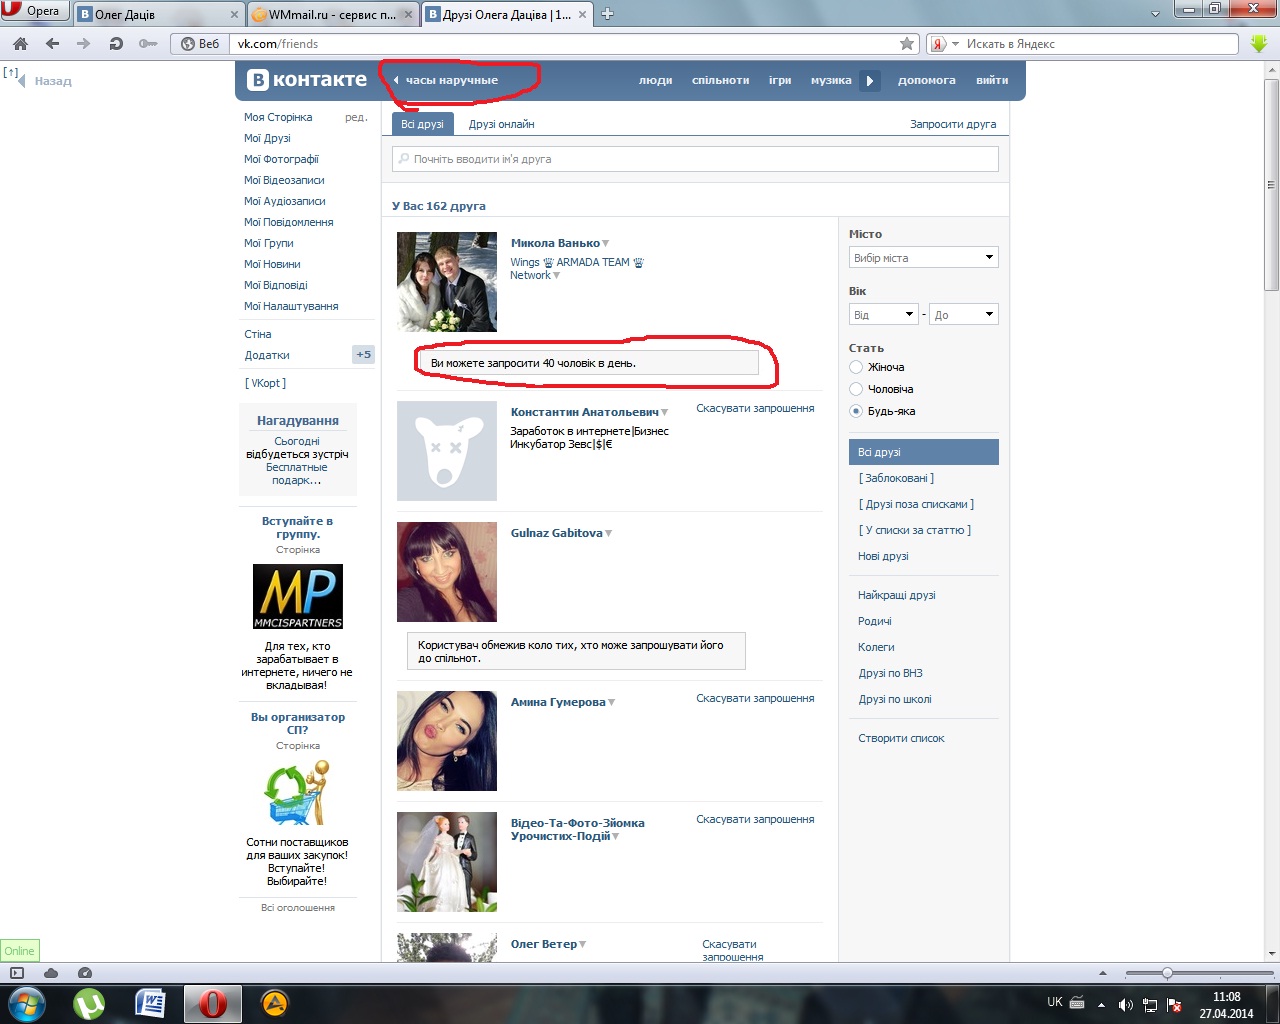Viewport: 1280px width, 1024px height.
Task: Open downloads via the green arrow icon
Action: 1259,44
